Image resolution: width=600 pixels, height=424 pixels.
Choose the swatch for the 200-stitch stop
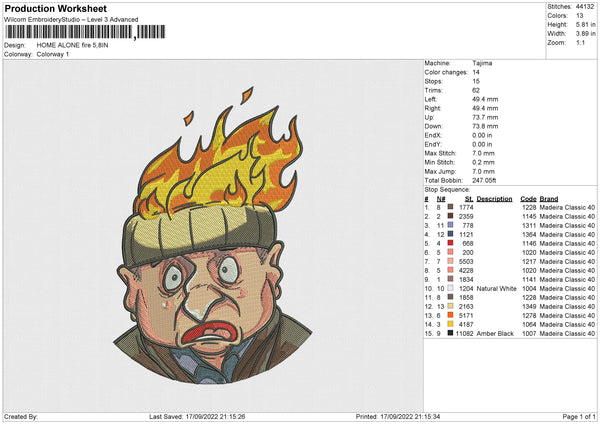pos(450,252)
